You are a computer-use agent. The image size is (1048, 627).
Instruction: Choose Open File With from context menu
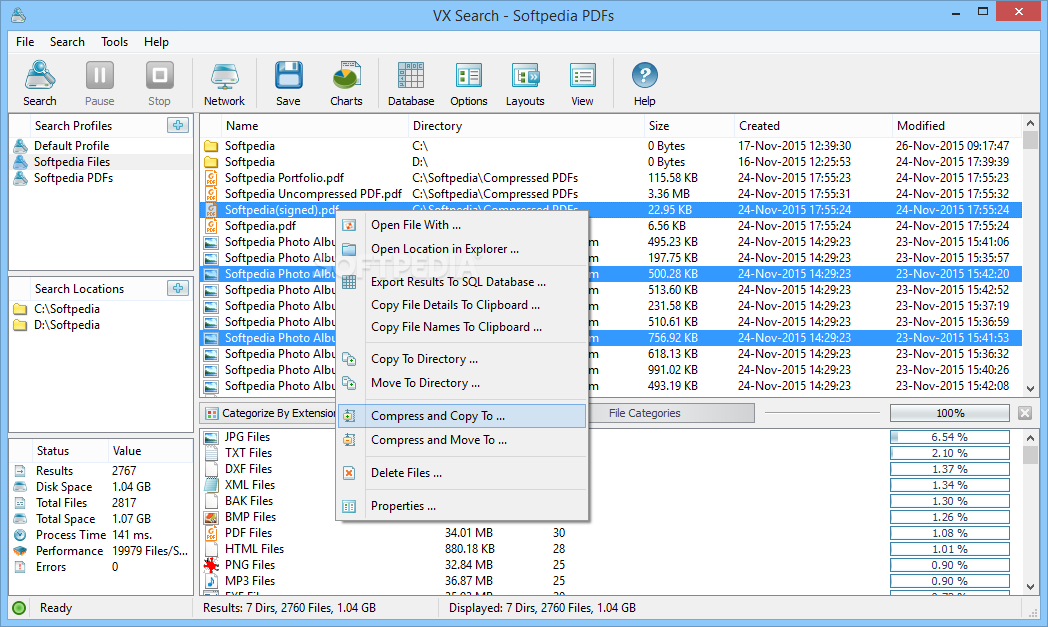(462, 225)
